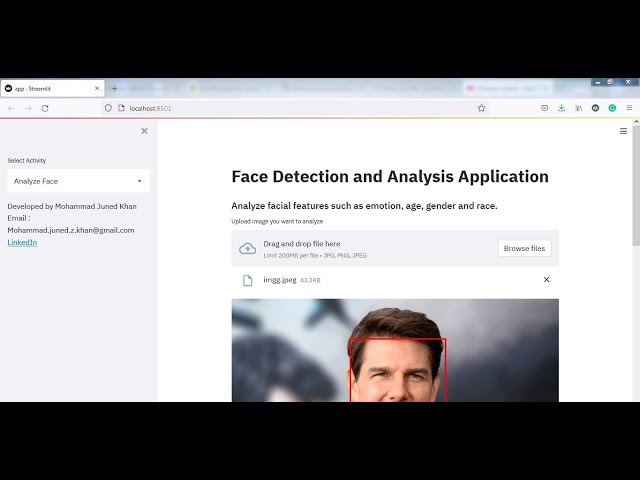Click the Streamlit favicon on the browser tab
This screenshot has height=480, width=640.
(9, 88)
